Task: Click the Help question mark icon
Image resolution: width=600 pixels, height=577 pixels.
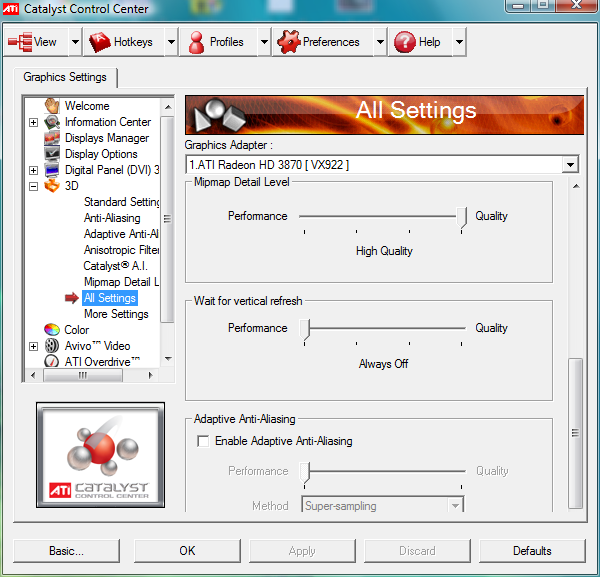Action: point(404,42)
